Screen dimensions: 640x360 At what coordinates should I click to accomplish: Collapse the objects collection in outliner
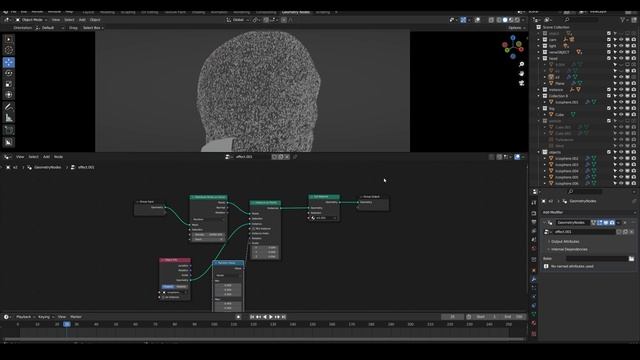[539, 152]
